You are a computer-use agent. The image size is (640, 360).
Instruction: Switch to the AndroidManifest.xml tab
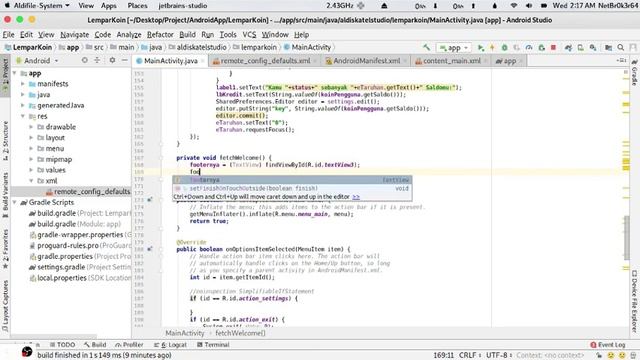pos(366,61)
